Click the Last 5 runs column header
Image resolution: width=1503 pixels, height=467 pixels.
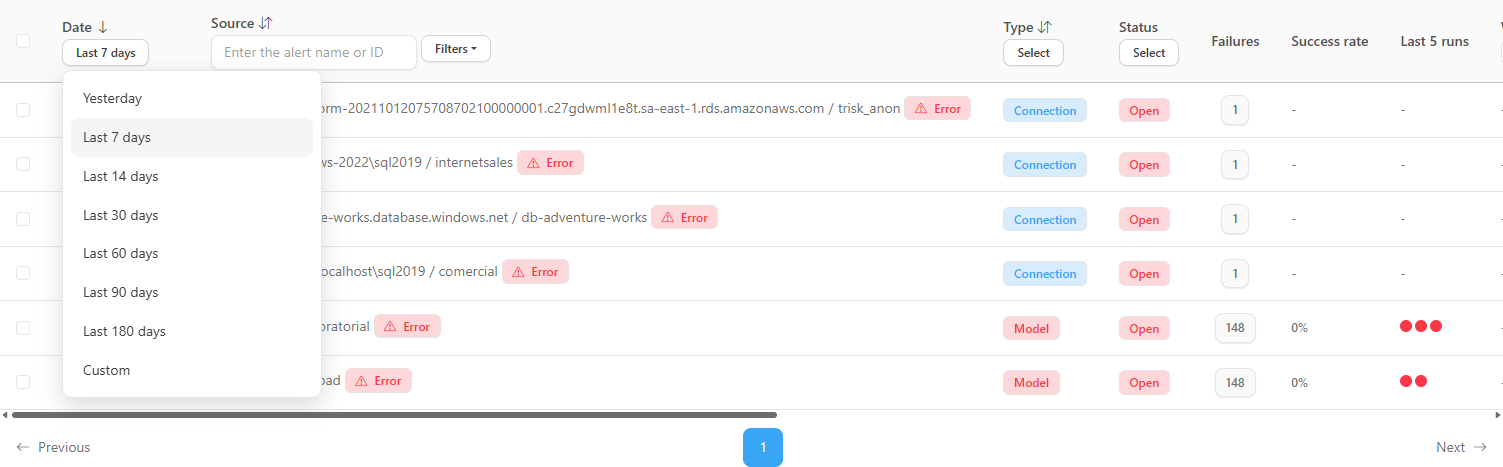pos(1434,41)
